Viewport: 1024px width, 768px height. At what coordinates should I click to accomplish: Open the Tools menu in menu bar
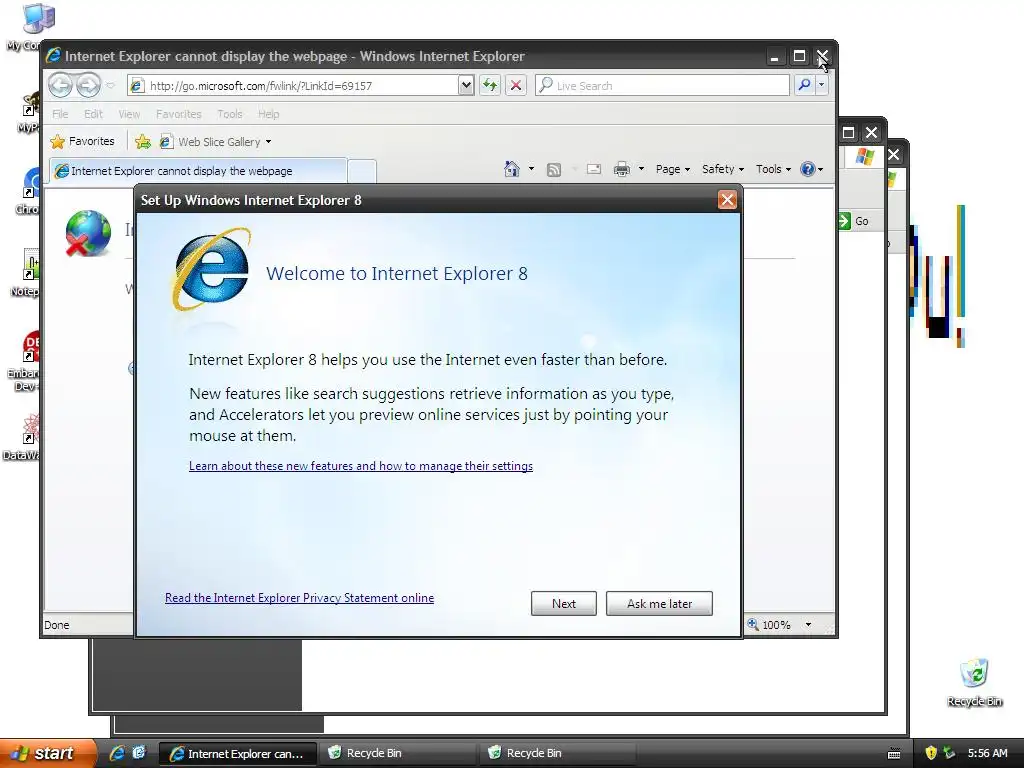(230, 114)
